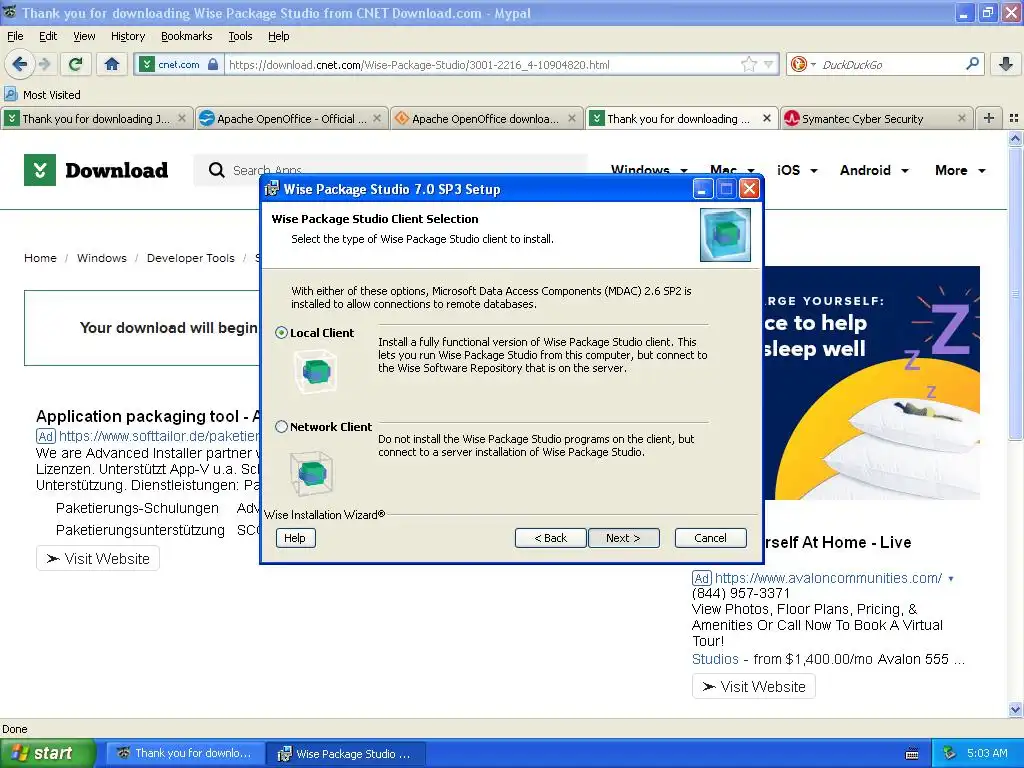Select the Network Client radio button

point(281,426)
